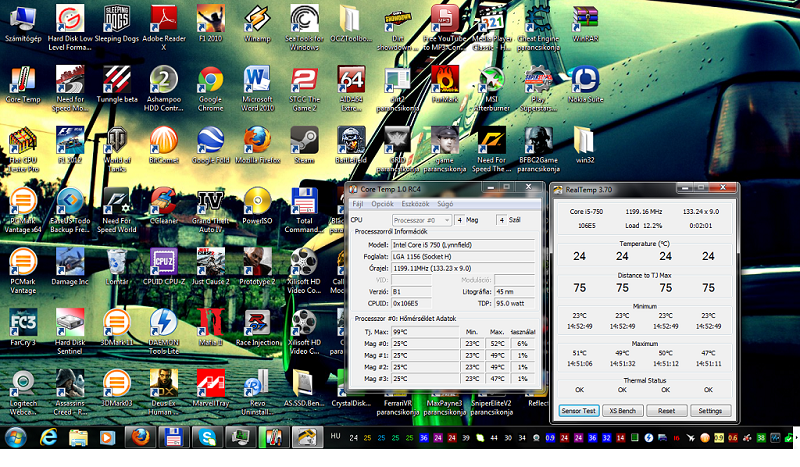Click the HU language indicator
Image resolution: width=800 pixels, height=467 pixels.
coord(335,436)
